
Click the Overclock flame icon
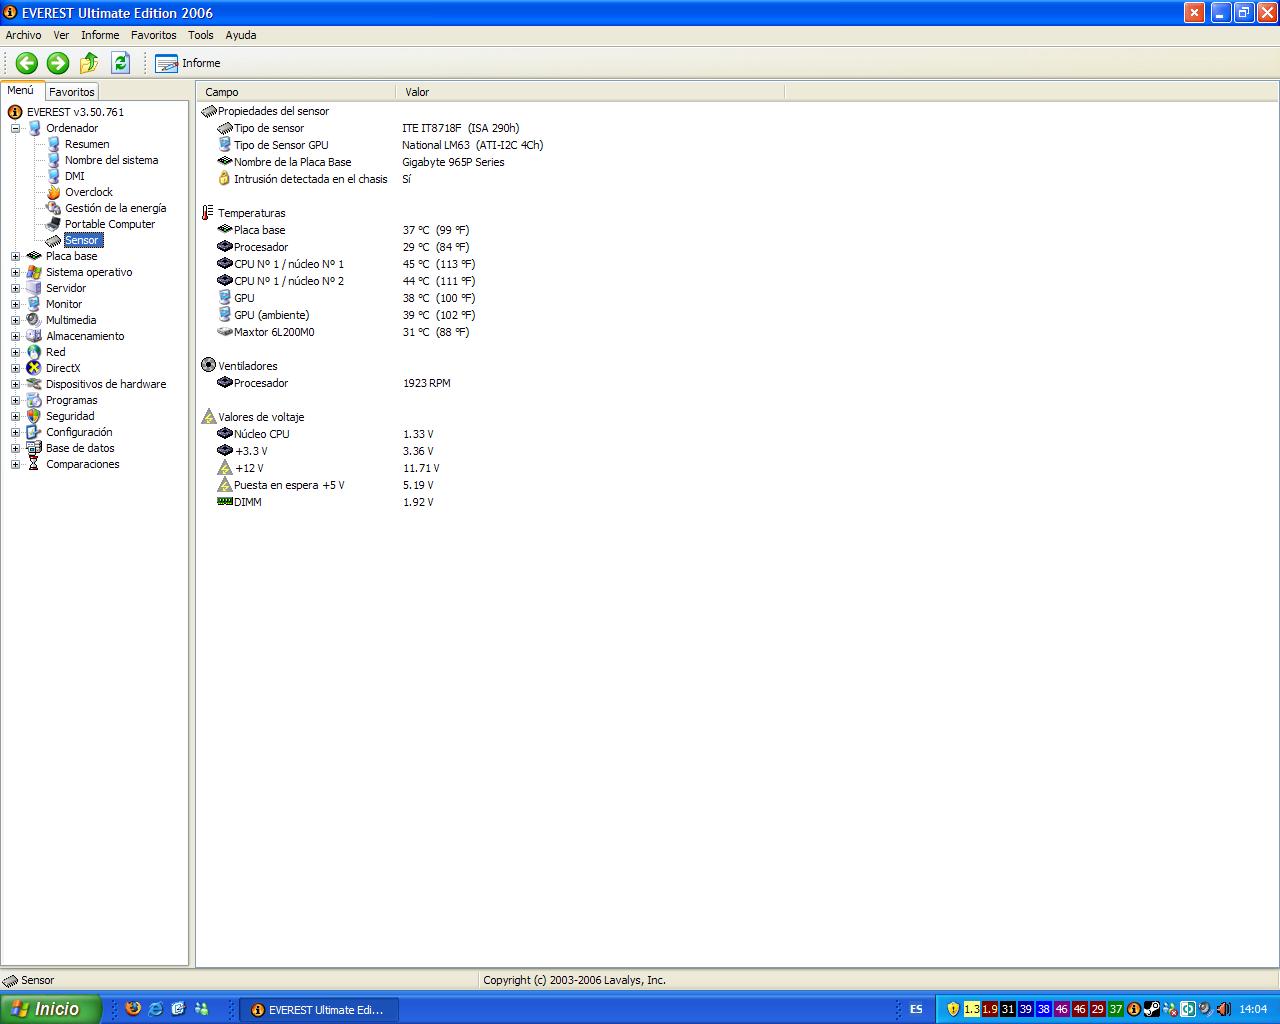(x=54, y=192)
